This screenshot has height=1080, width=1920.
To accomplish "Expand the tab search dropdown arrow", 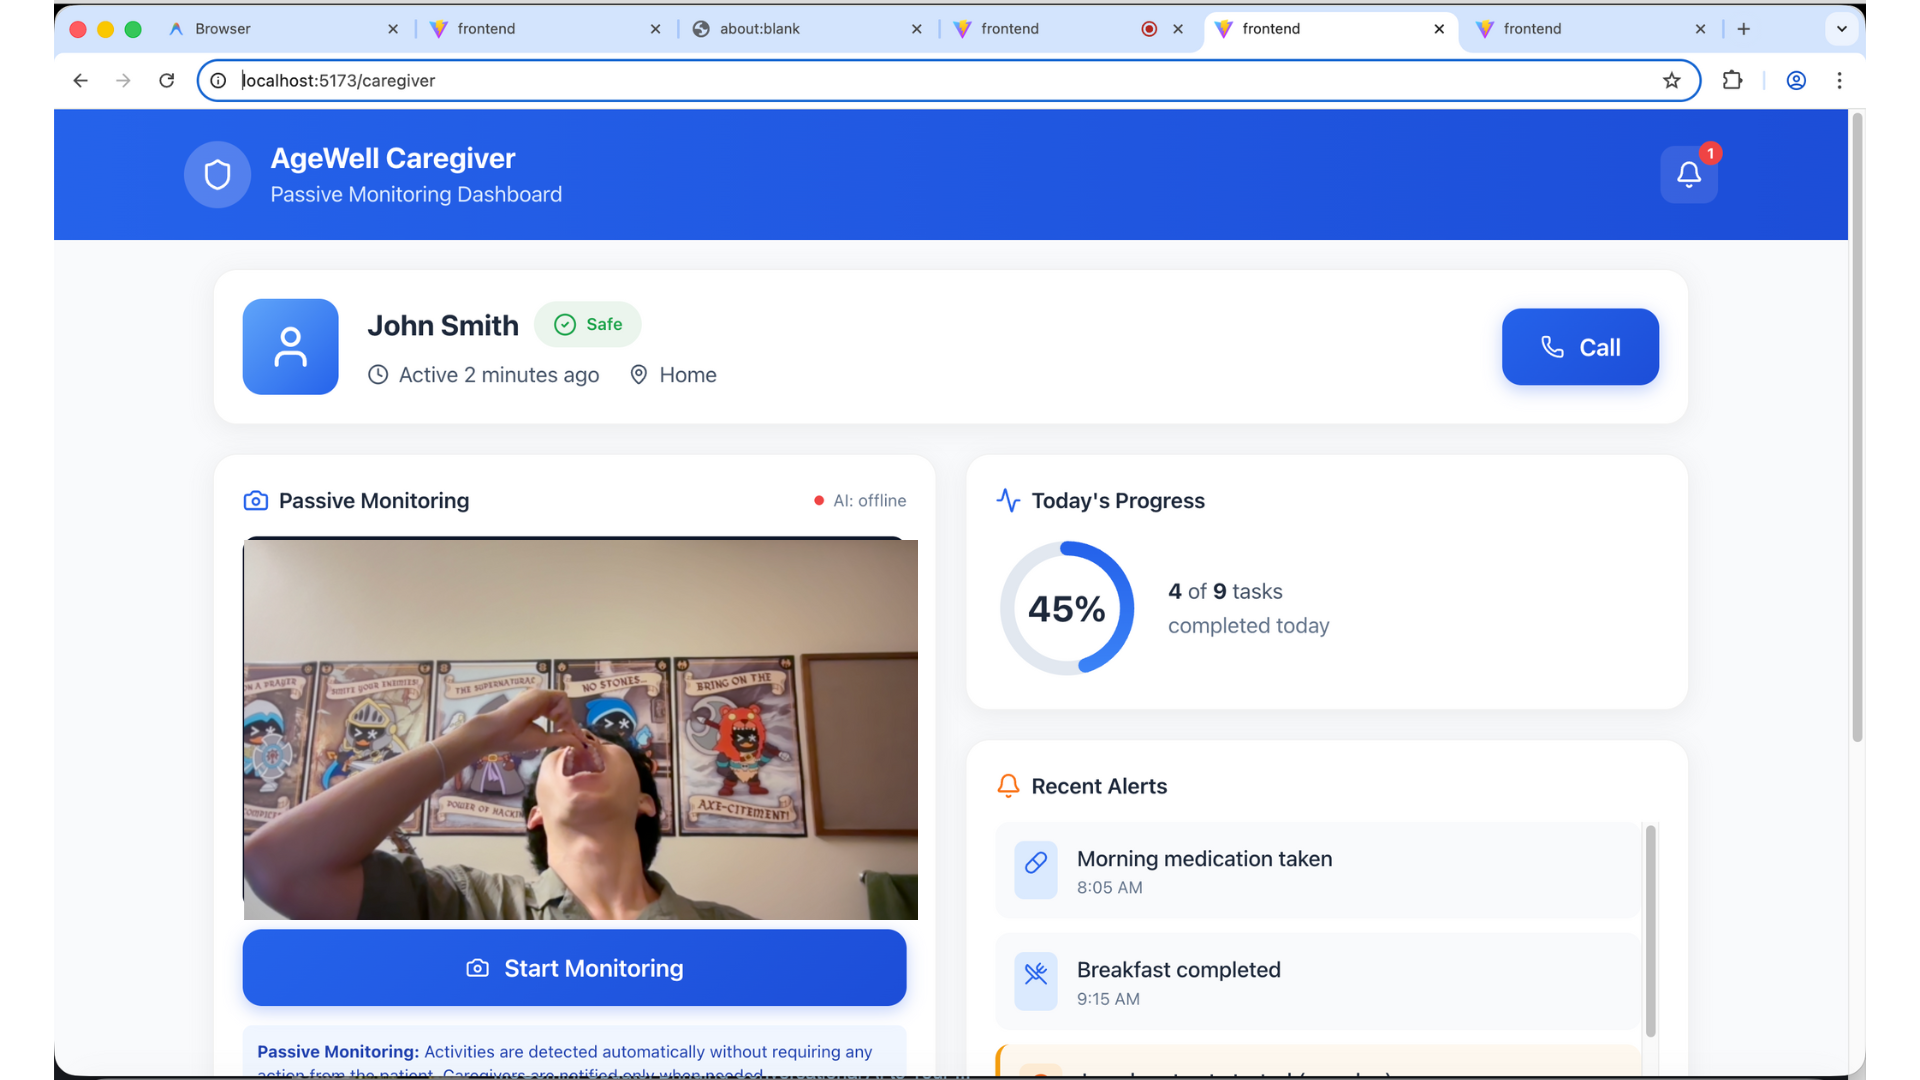I will click(x=1841, y=29).
